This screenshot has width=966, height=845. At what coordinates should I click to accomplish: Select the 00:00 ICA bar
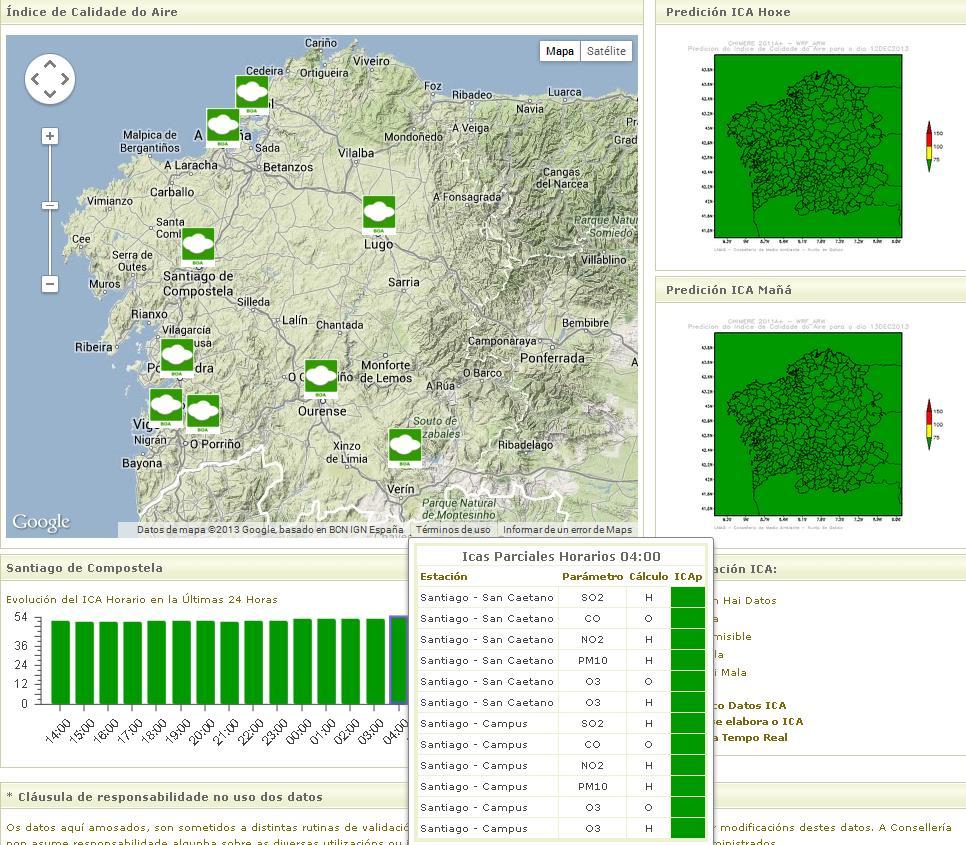302,661
